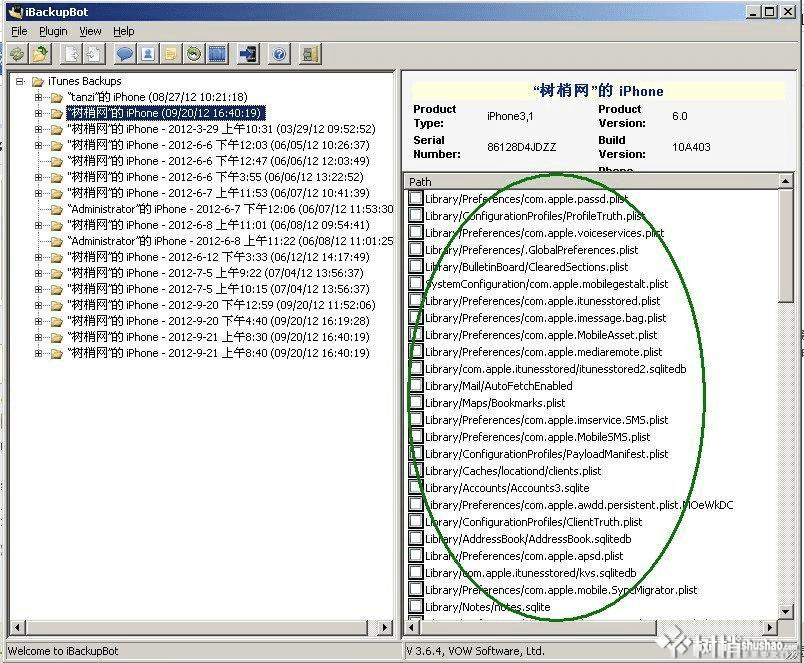This screenshot has width=804, height=663.
Task: Click the folder icon for the 06/06/12 12:03:49 backup
Action: point(56,162)
